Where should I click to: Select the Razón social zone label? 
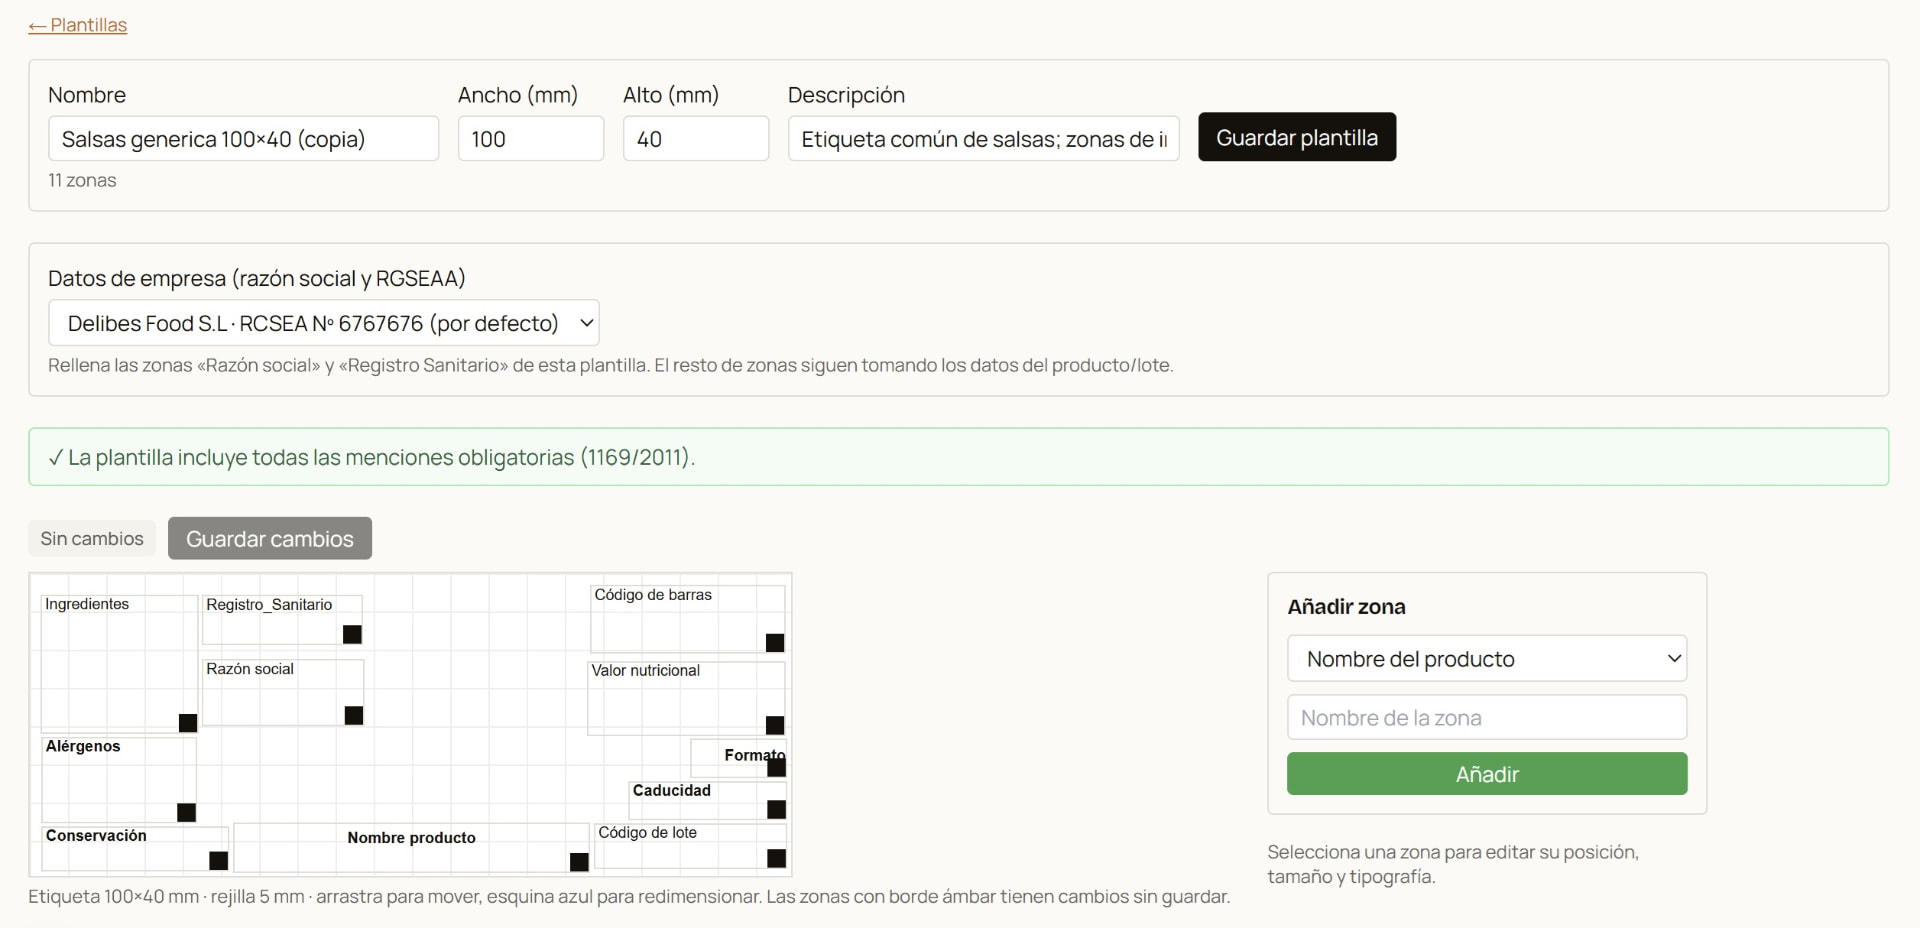click(x=250, y=669)
